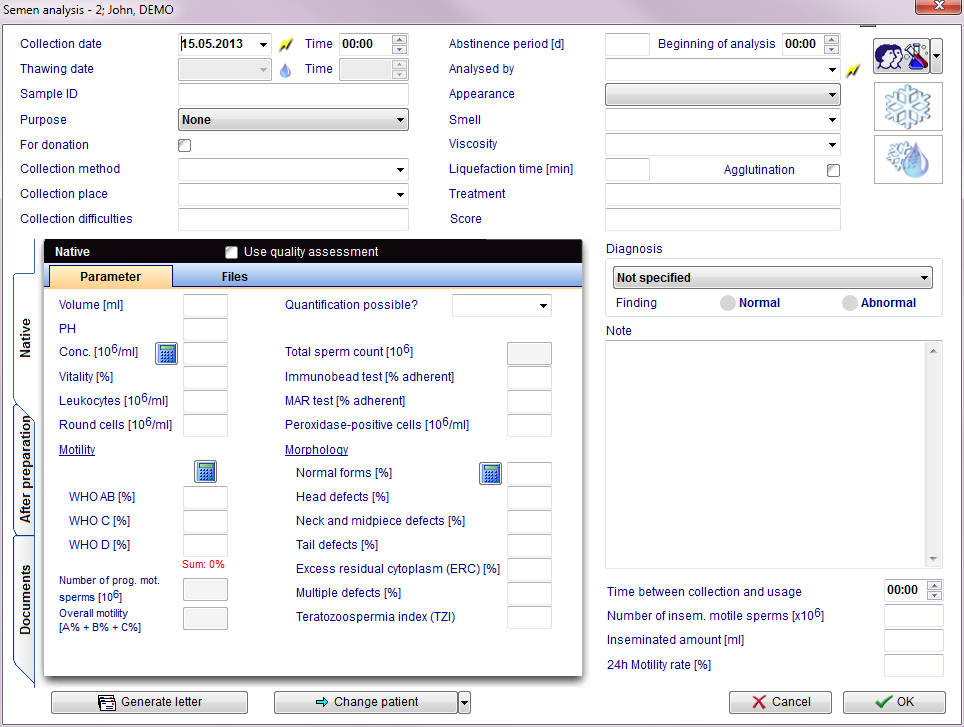Close the Semen analysis window

coord(938,6)
